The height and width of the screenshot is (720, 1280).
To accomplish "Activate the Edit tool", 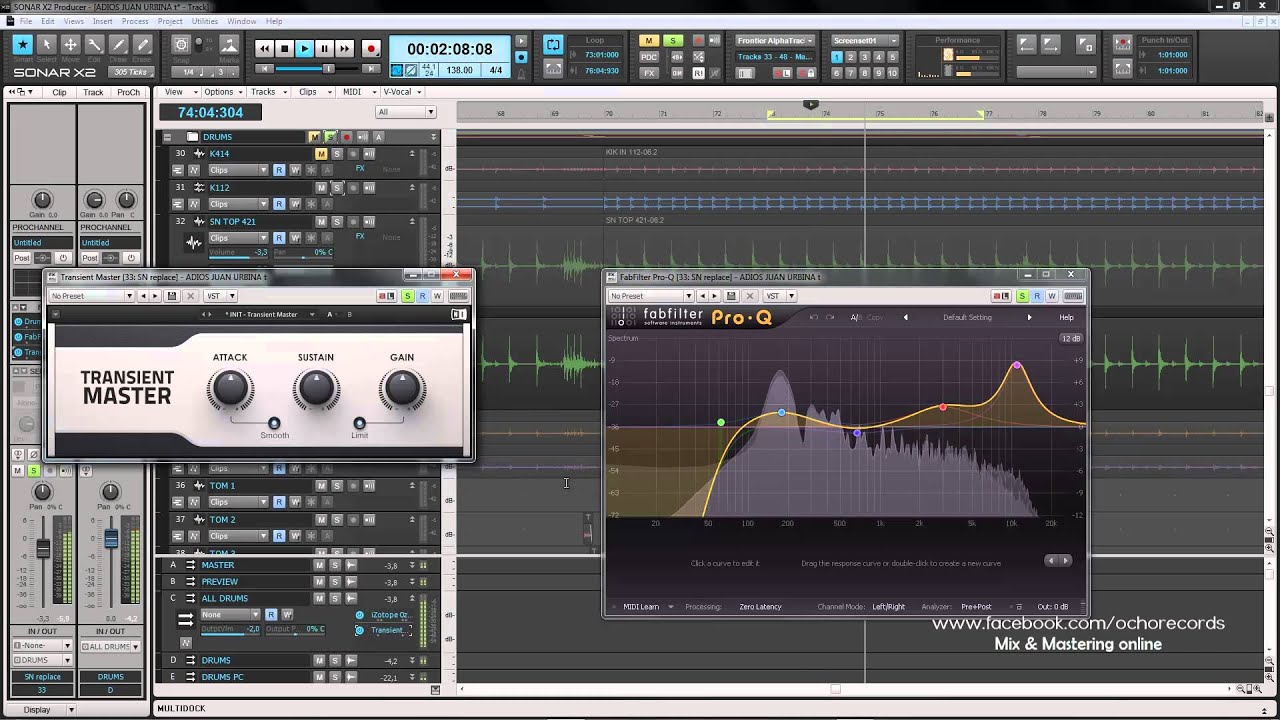I will pyautogui.click(x=95, y=45).
